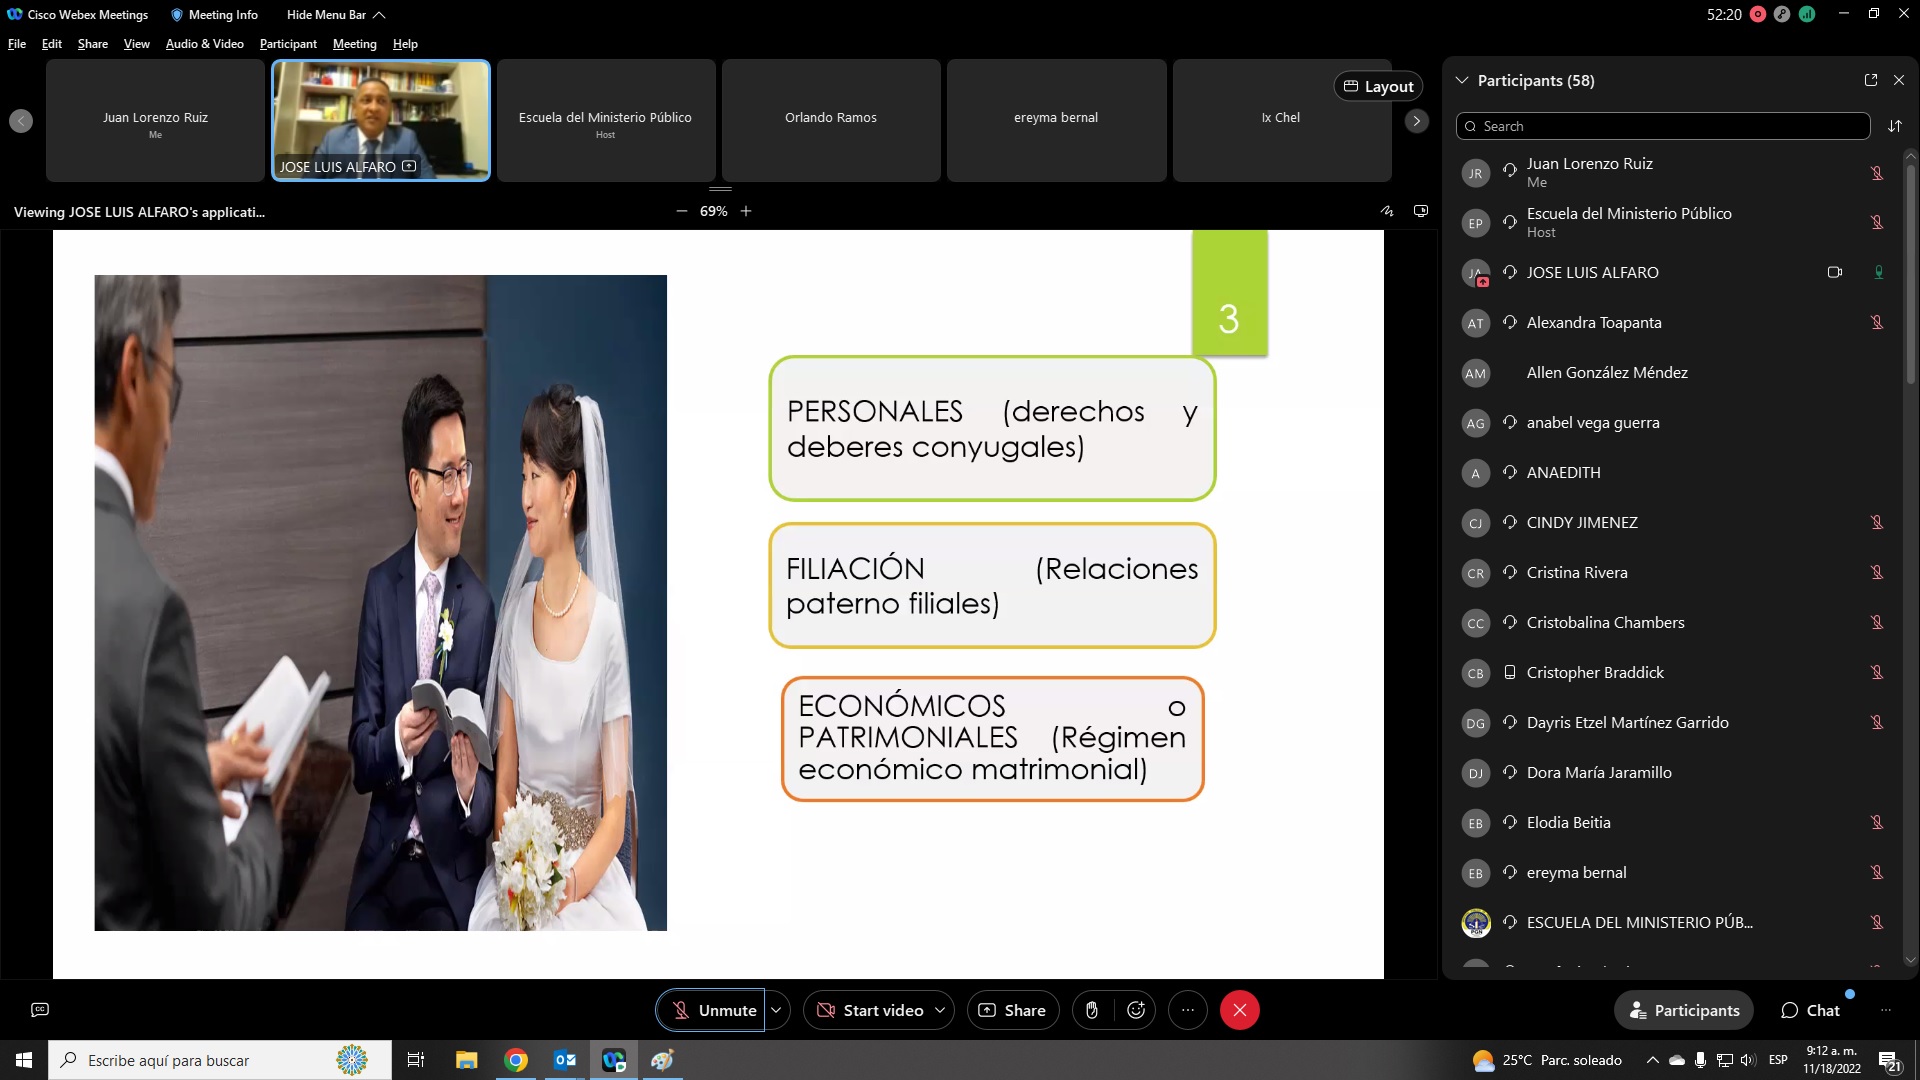This screenshot has height=1080, width=1920.
Task: Collapse the Participants (58) panel header
Action: (x=1462, y=80)
